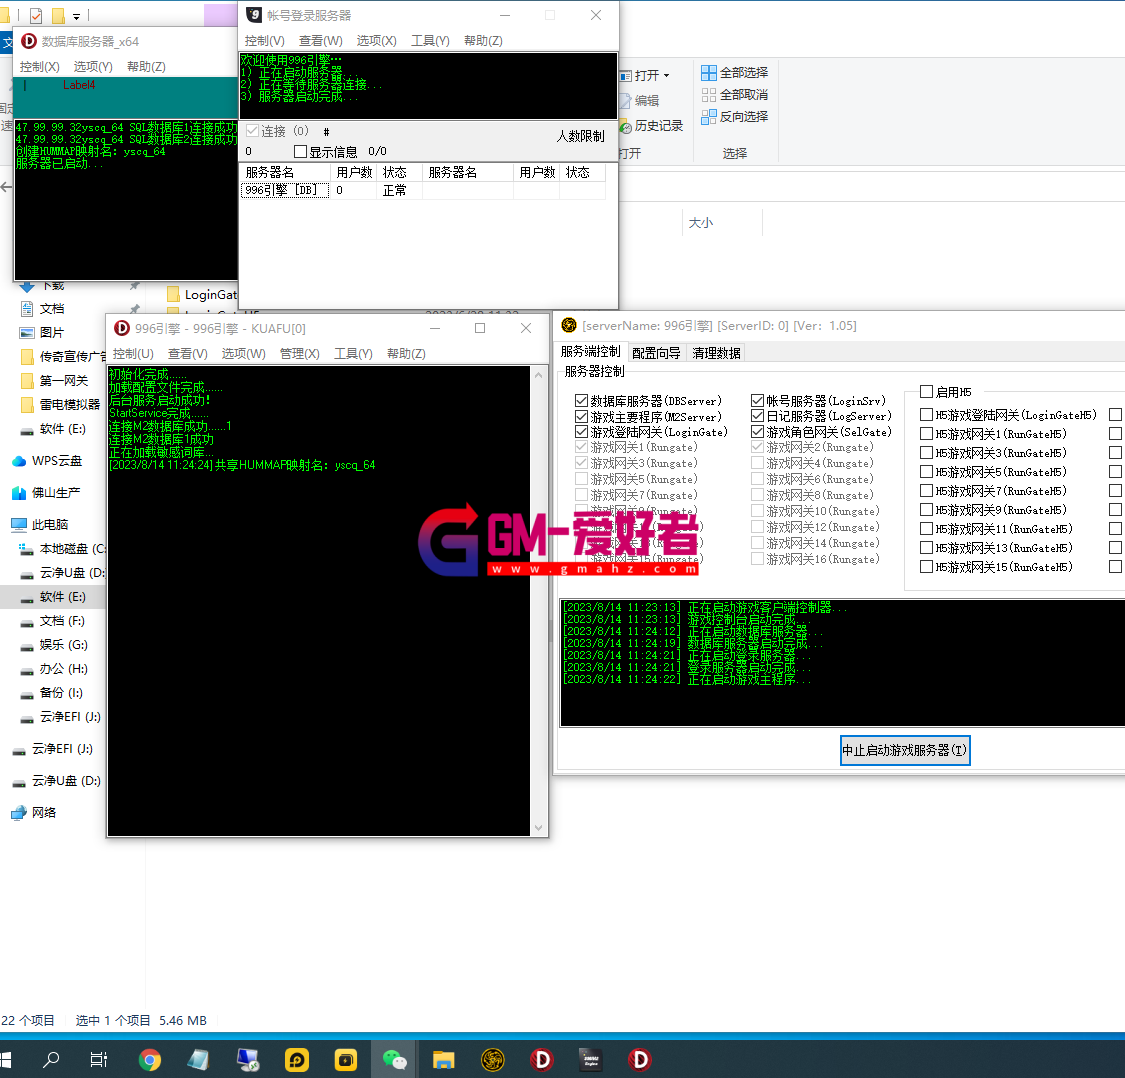Open 雷电模拟器 folder in sidebar
The image size is (1125, 1078).
pos(70,405)
